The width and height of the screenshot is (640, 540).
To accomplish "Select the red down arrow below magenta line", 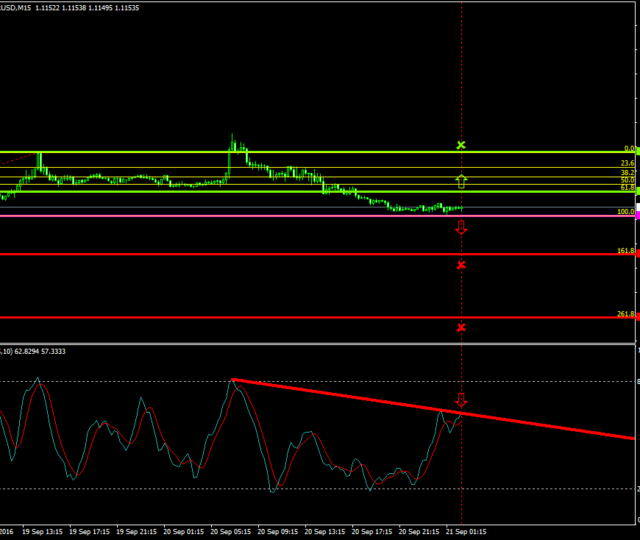I will (461, 228).
